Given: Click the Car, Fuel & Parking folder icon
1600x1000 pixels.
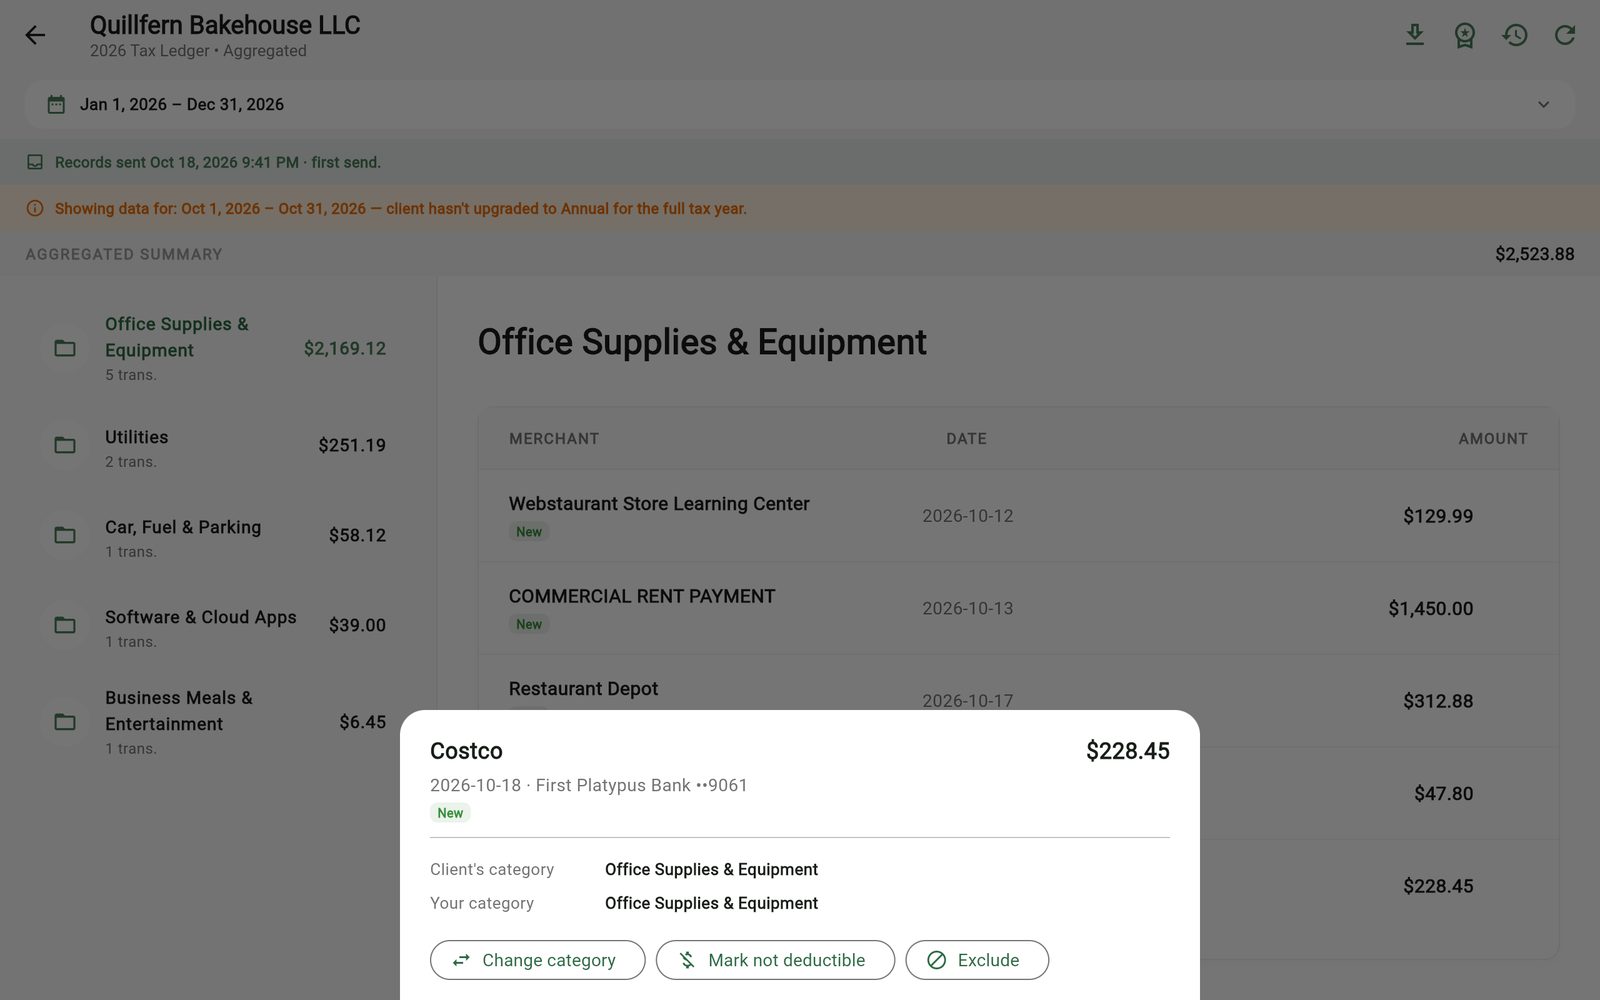Looking at the screenshot, I should pyautogui.click(x=65, y=535).
